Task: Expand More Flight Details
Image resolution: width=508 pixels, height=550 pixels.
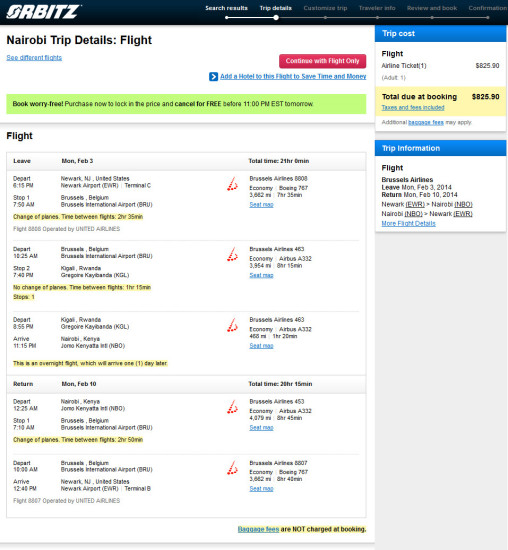Action: pos(408,223)
